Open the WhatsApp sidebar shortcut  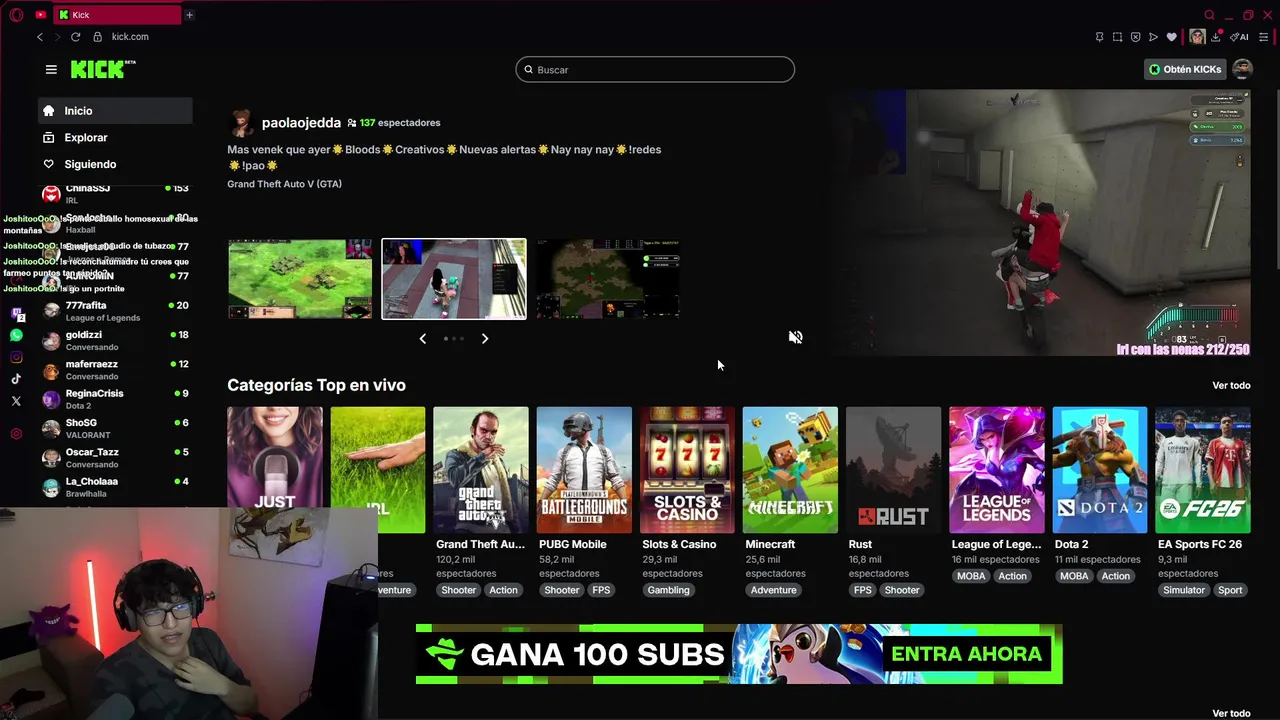click(x=16, y=336)
